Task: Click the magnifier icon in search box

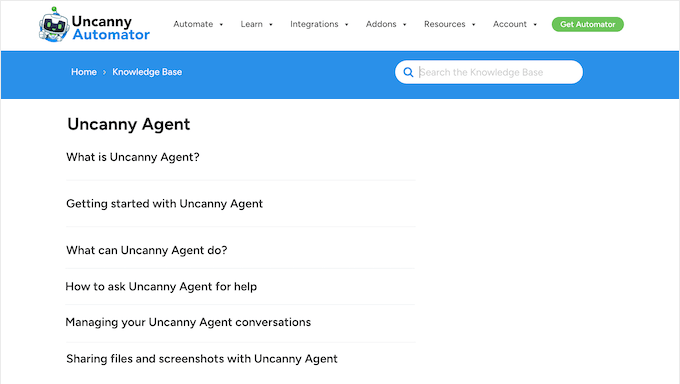Action: (408, 72)
